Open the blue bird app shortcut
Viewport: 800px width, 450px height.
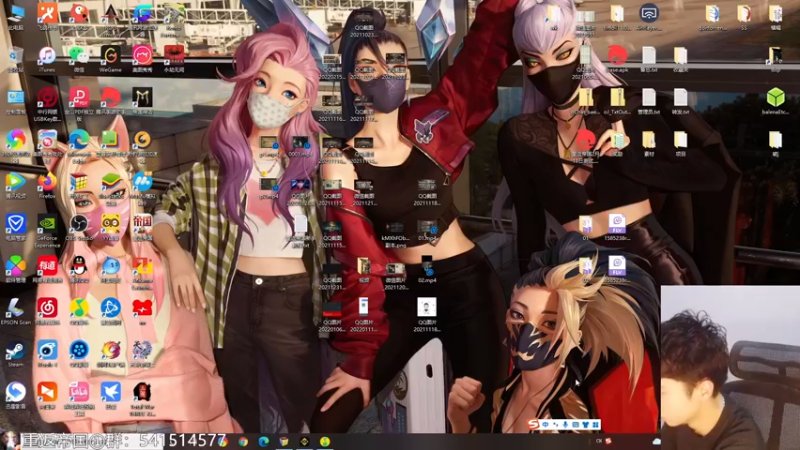(x=111, y=392)
